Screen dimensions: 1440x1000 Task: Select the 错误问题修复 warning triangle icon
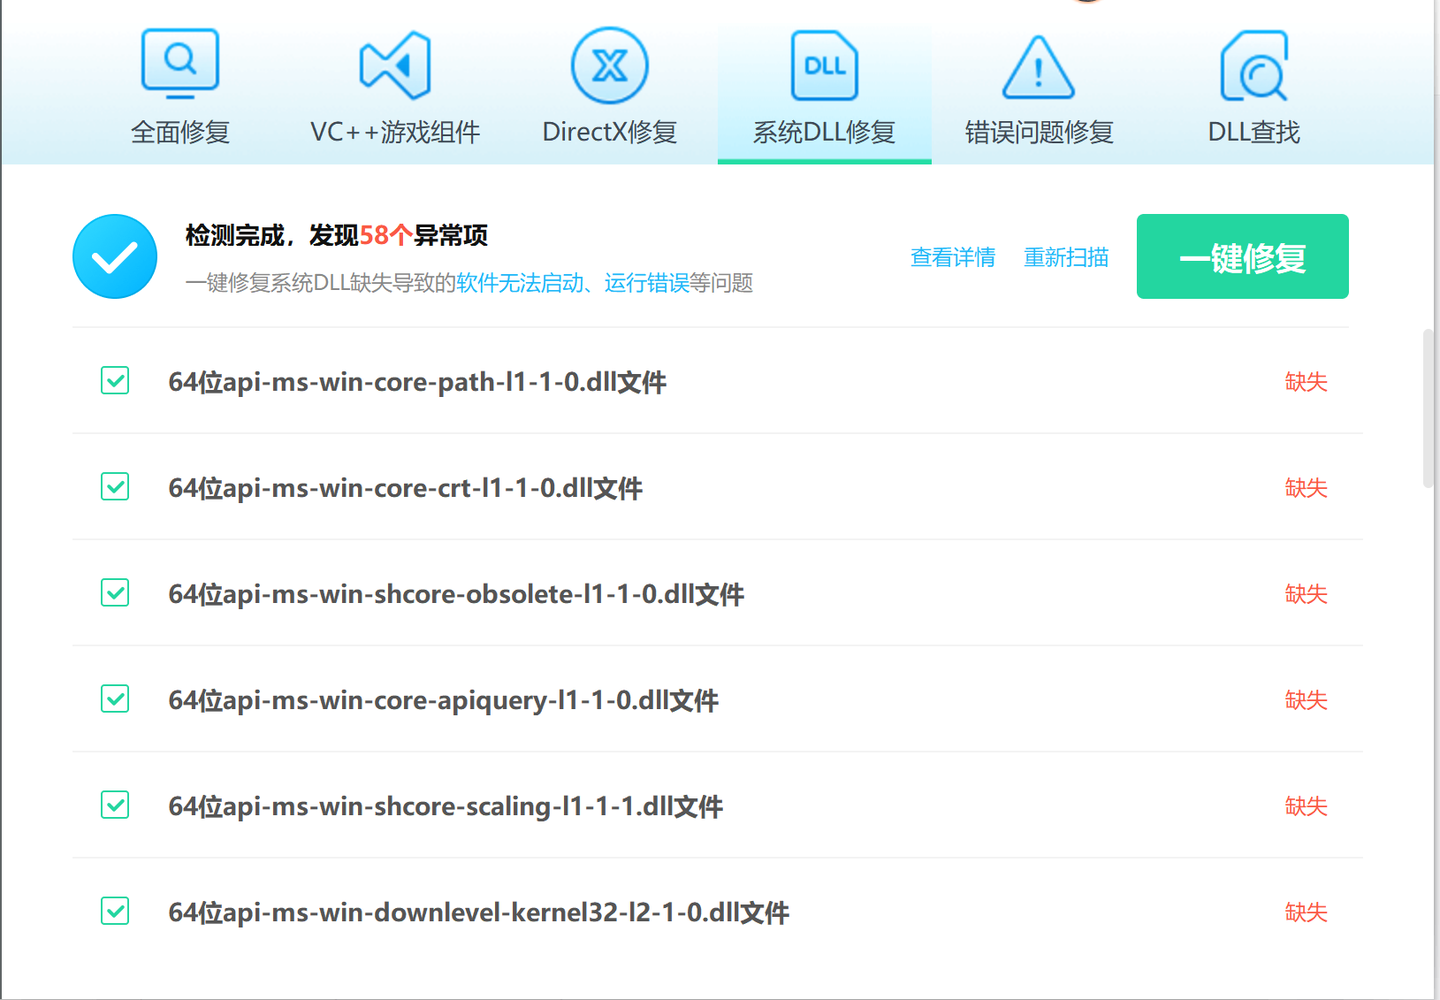click(x=1038, y=66)
